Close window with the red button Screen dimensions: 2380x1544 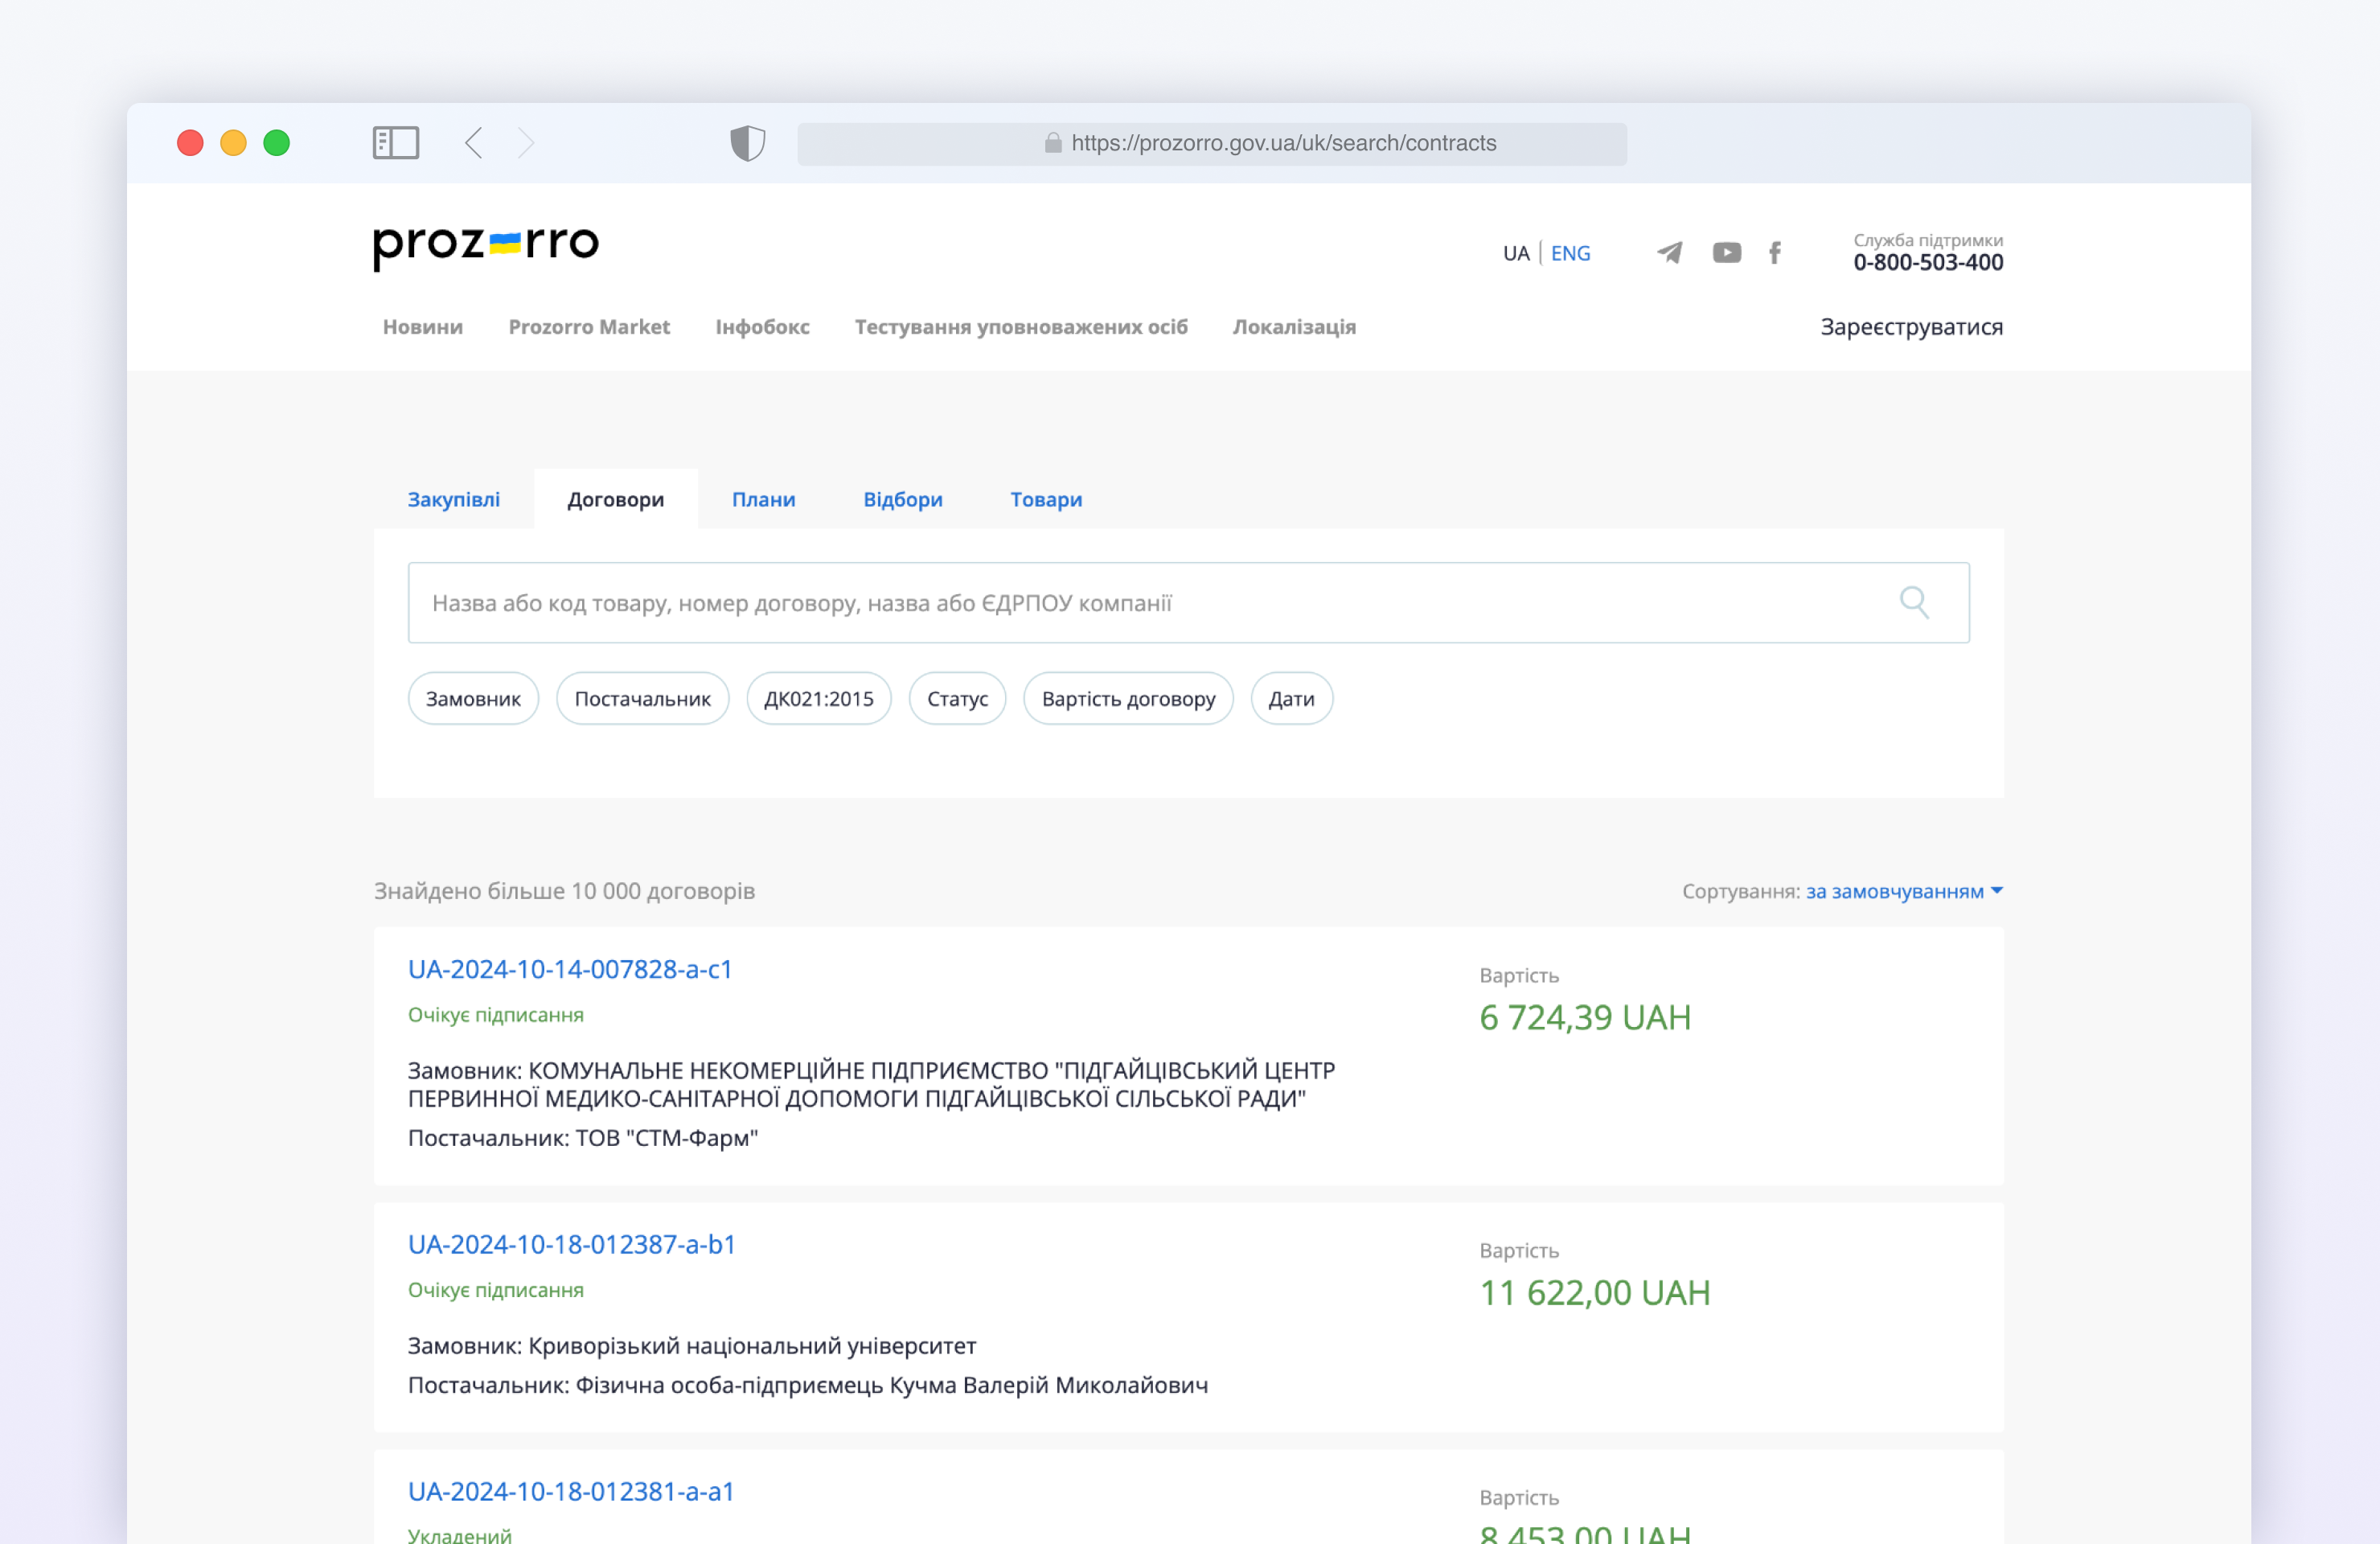click(190, 143)
